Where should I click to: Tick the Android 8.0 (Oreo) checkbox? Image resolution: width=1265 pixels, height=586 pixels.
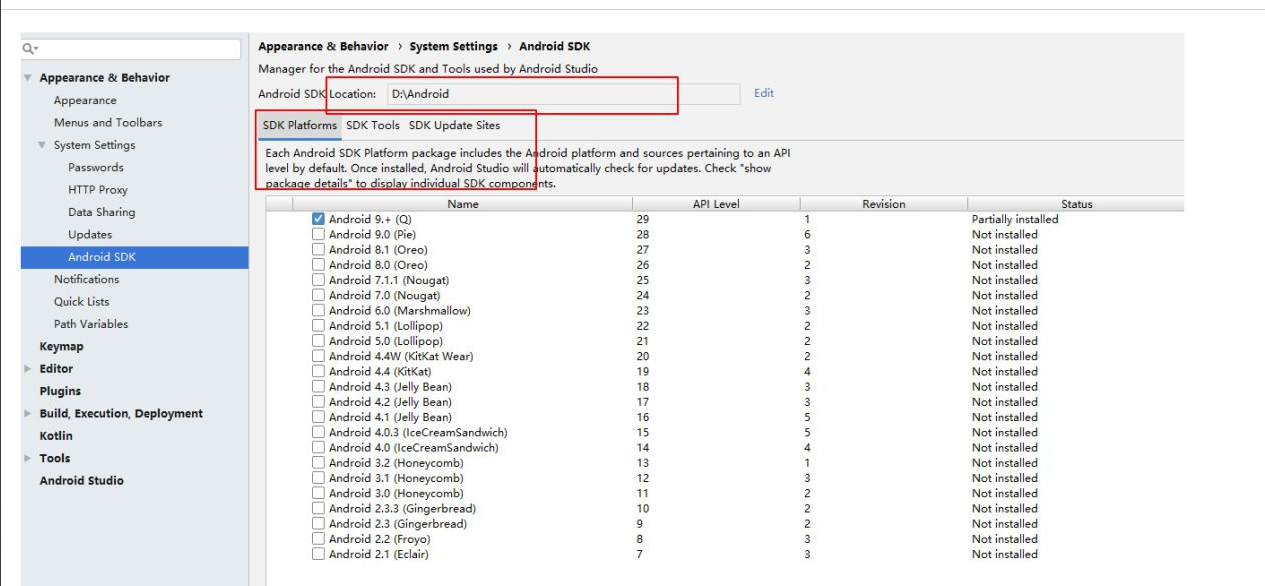point(318,265)
